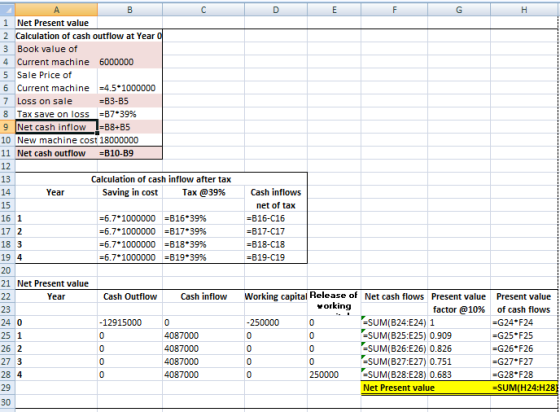Viewport: 560px width, 412px height.
Task: Select cell containing 18000000
Action: (130, 140)
